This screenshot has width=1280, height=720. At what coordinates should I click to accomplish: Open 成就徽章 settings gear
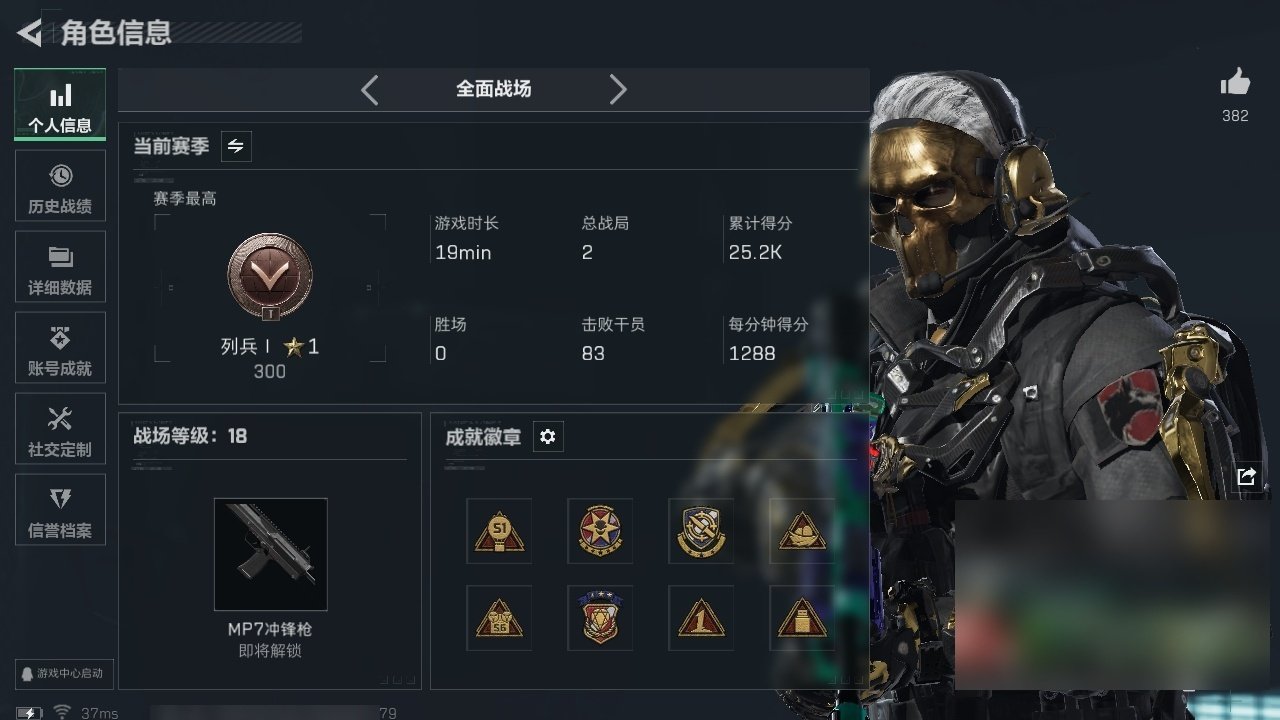tap(548, 437)
